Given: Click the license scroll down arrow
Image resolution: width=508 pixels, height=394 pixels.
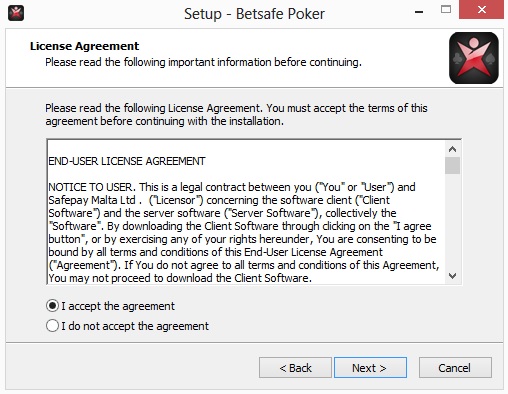Looking at the screenshot, I should 452,276.
